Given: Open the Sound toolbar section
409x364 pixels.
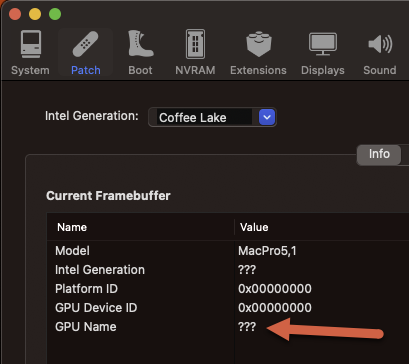Looking at the screenshot, I should (380, 53).
